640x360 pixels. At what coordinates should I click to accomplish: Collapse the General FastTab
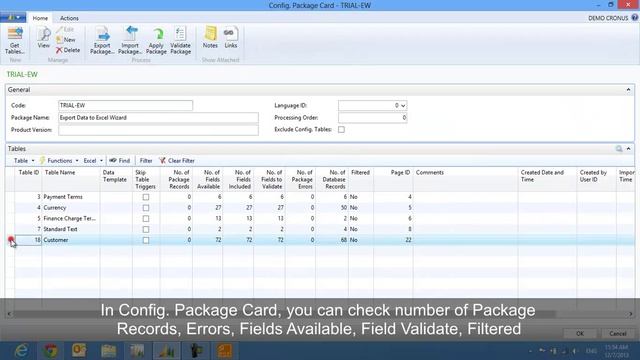pos(629,89)
